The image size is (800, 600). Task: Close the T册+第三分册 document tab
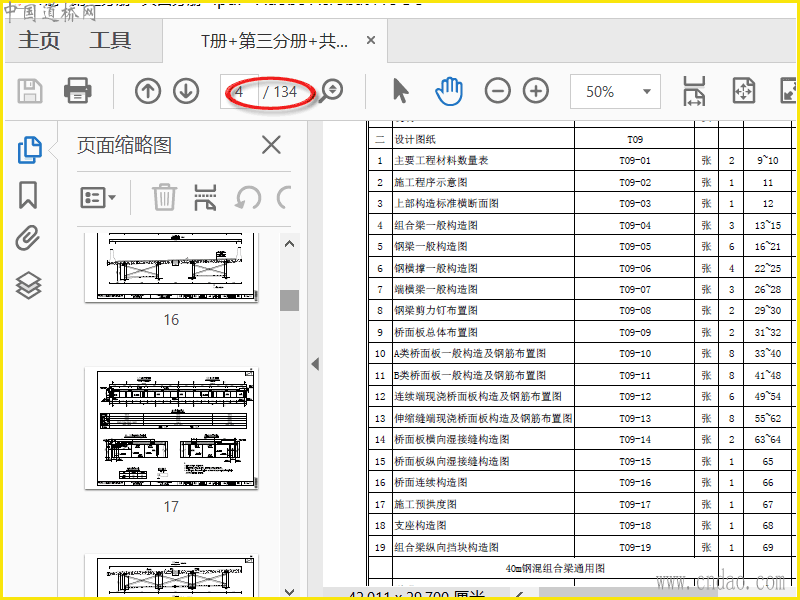(x=371, y=40)
